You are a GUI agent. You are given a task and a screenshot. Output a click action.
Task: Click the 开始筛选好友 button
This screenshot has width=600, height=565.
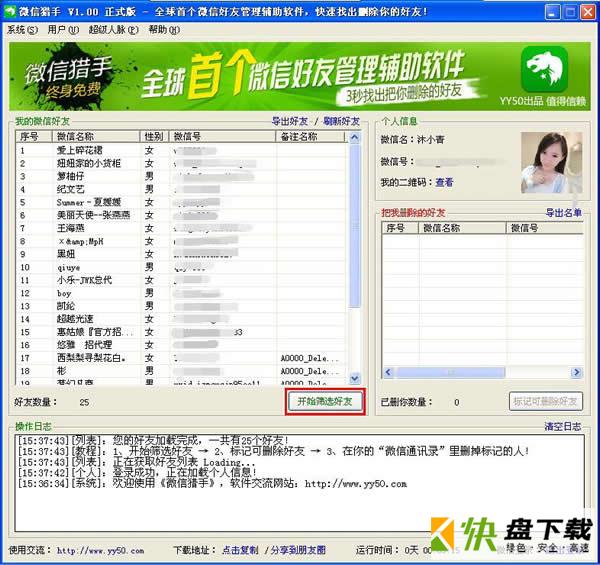[325, 401]
